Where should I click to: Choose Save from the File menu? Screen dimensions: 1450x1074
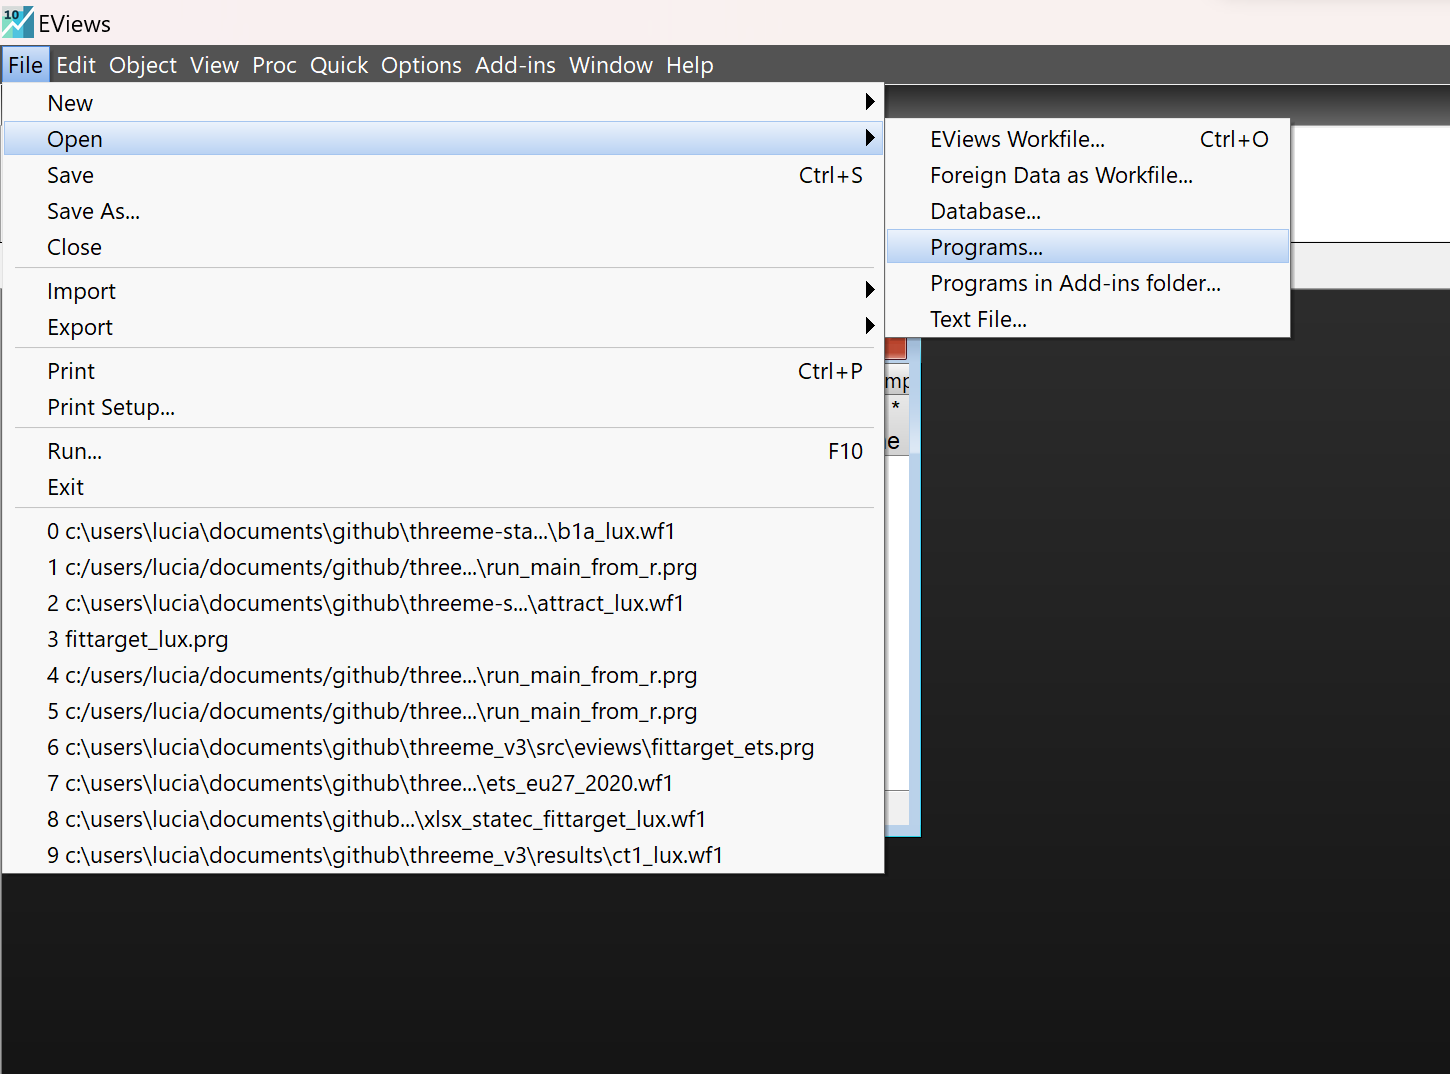point(443,175)
